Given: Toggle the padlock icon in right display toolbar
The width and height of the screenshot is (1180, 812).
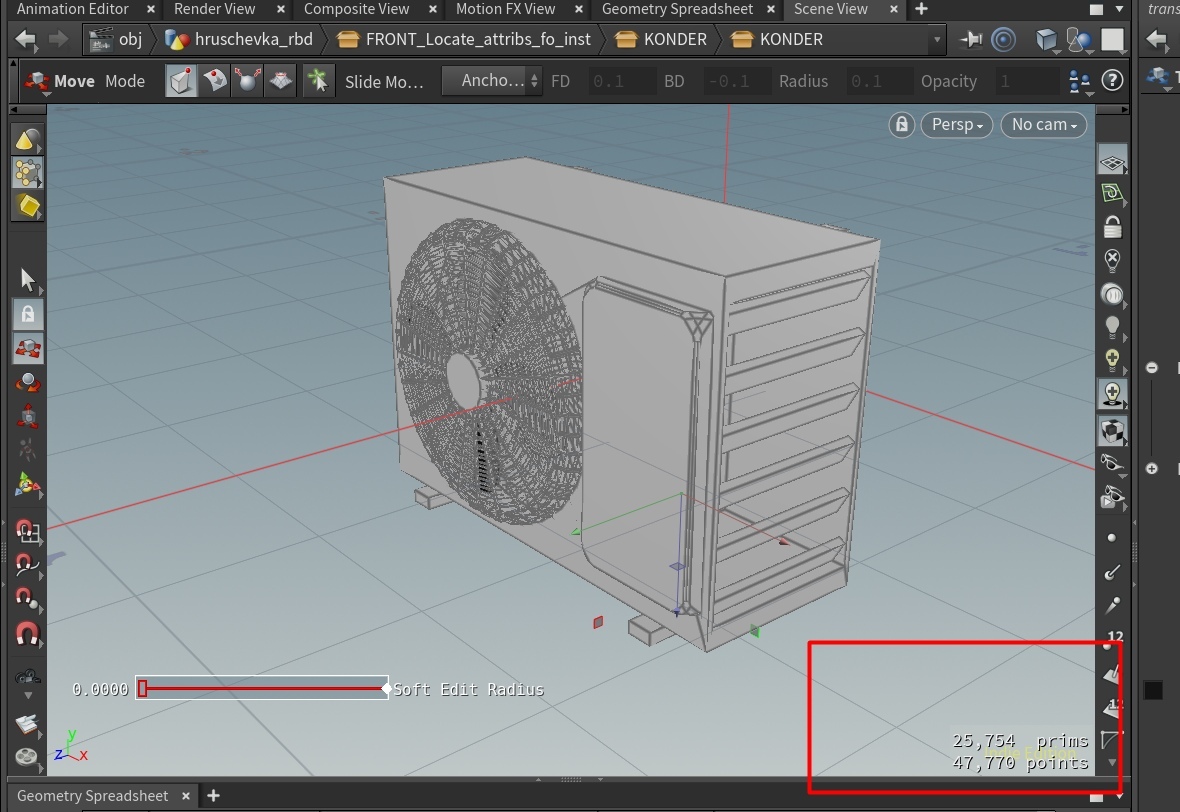Looking at the screenshot, I should (x=1111, y=228).
